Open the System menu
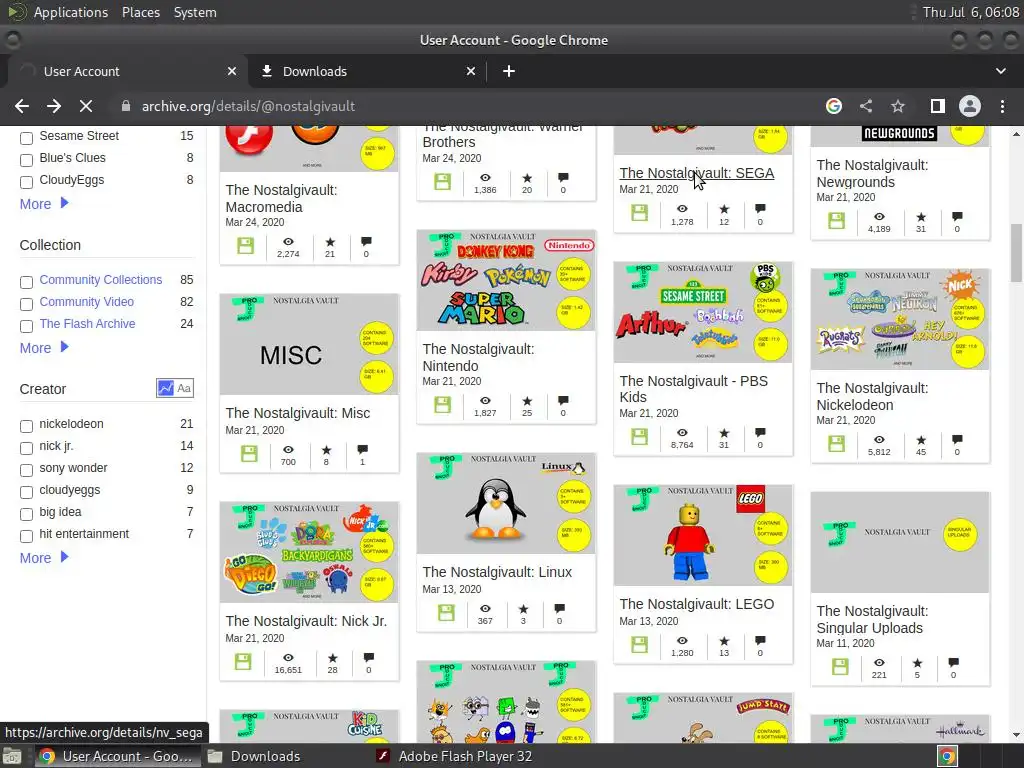Viewport: 1024px width, 768px height. [x=195, y=12]
